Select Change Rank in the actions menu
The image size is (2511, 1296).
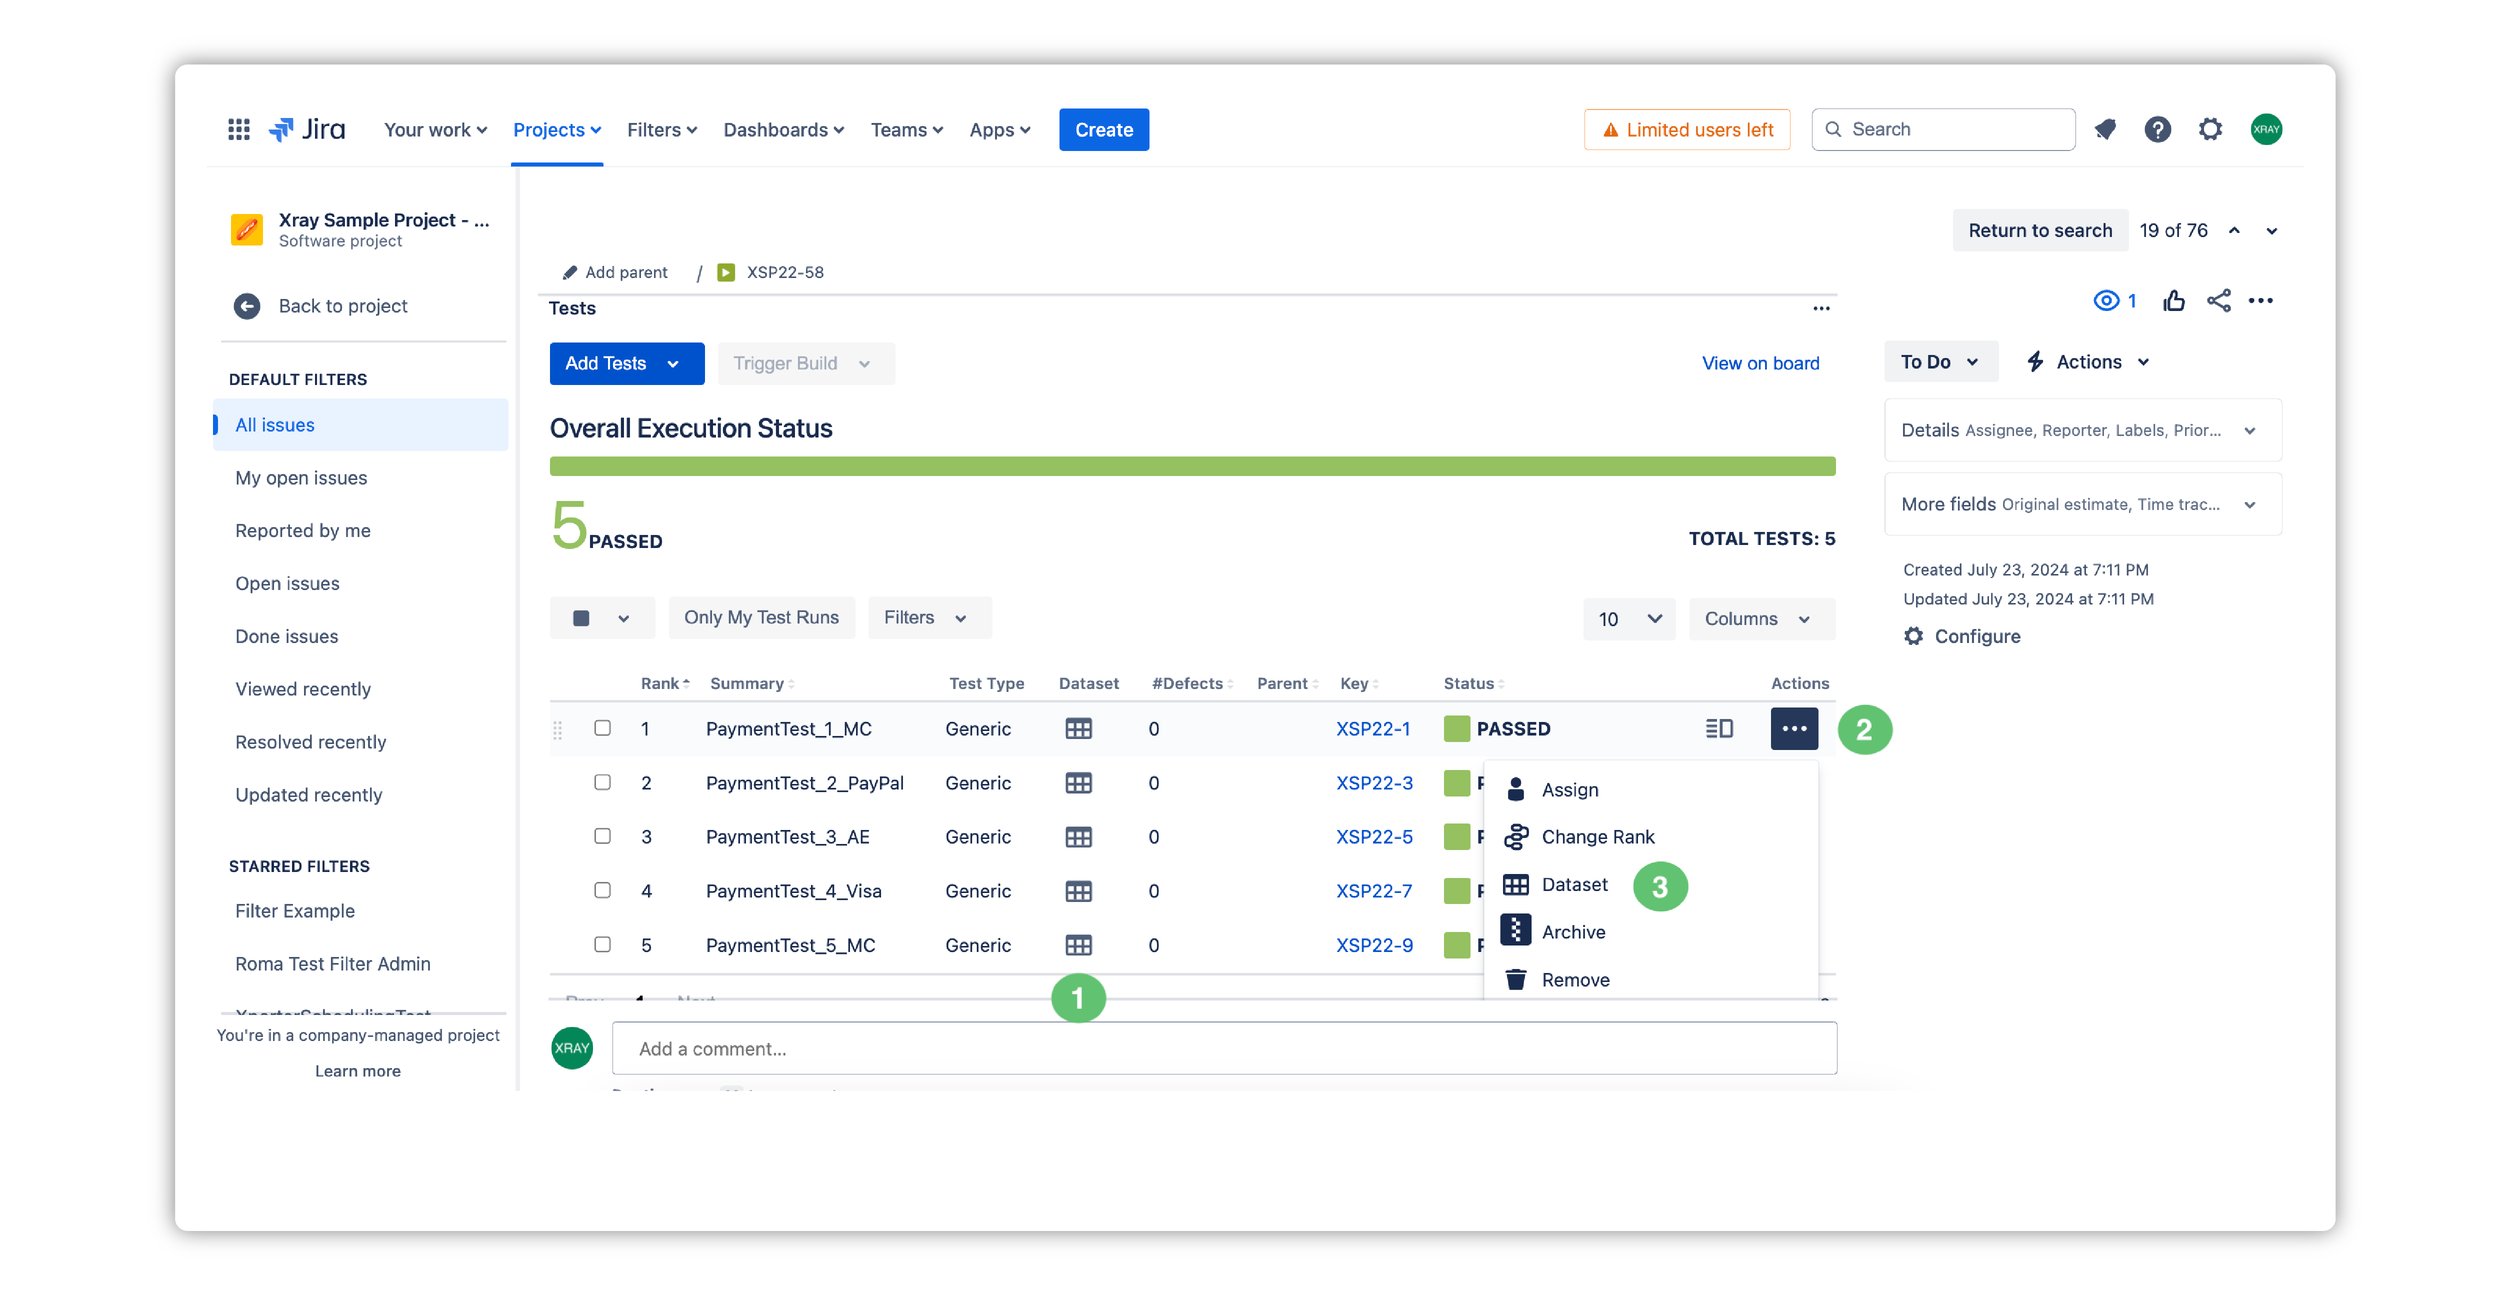tap(1596, 837)
